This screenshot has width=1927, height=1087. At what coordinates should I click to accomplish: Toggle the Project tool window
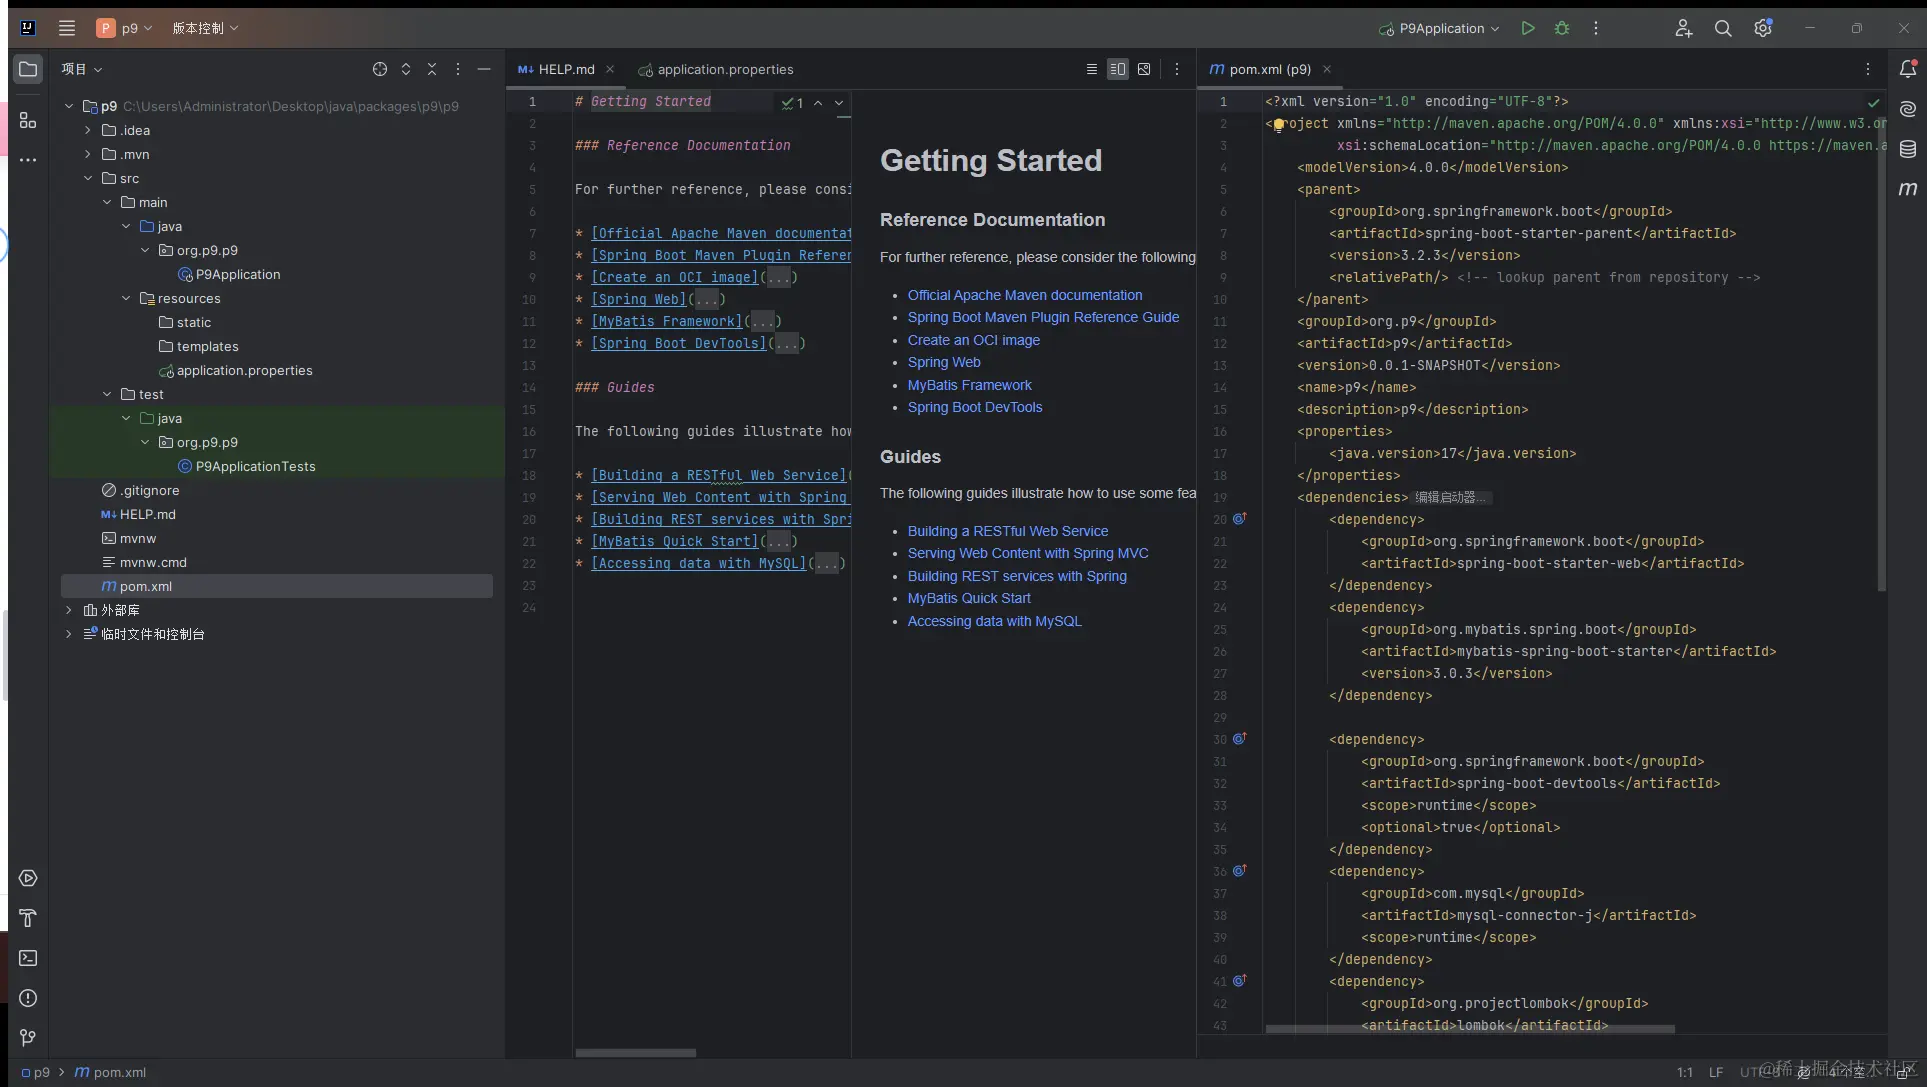pos(28,69)
